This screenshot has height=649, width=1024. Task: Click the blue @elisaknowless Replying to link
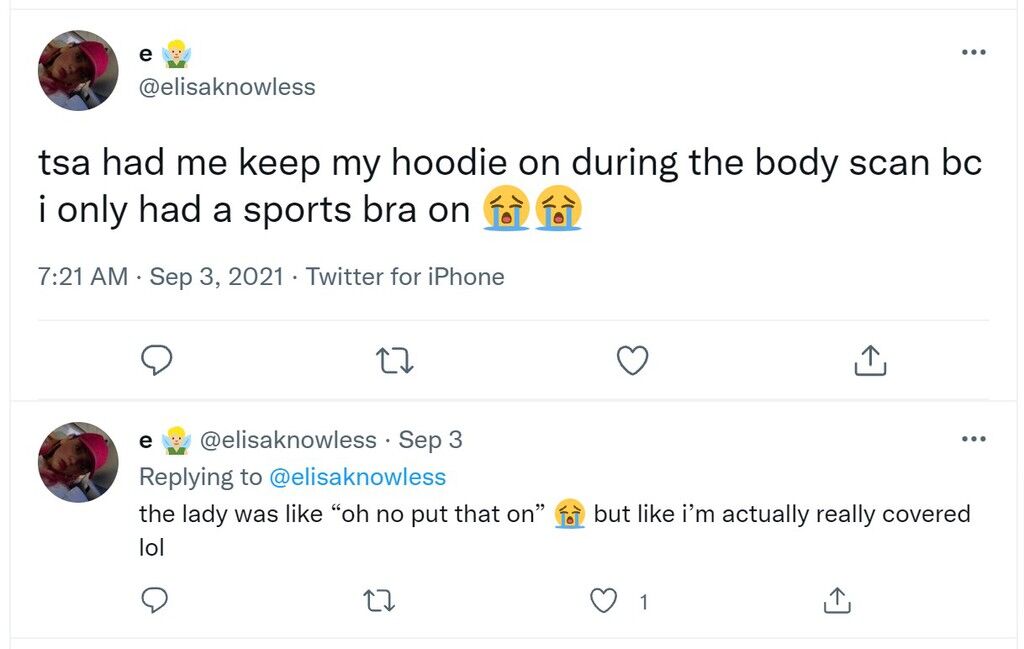pyautogui.click(x=358, y=477)
